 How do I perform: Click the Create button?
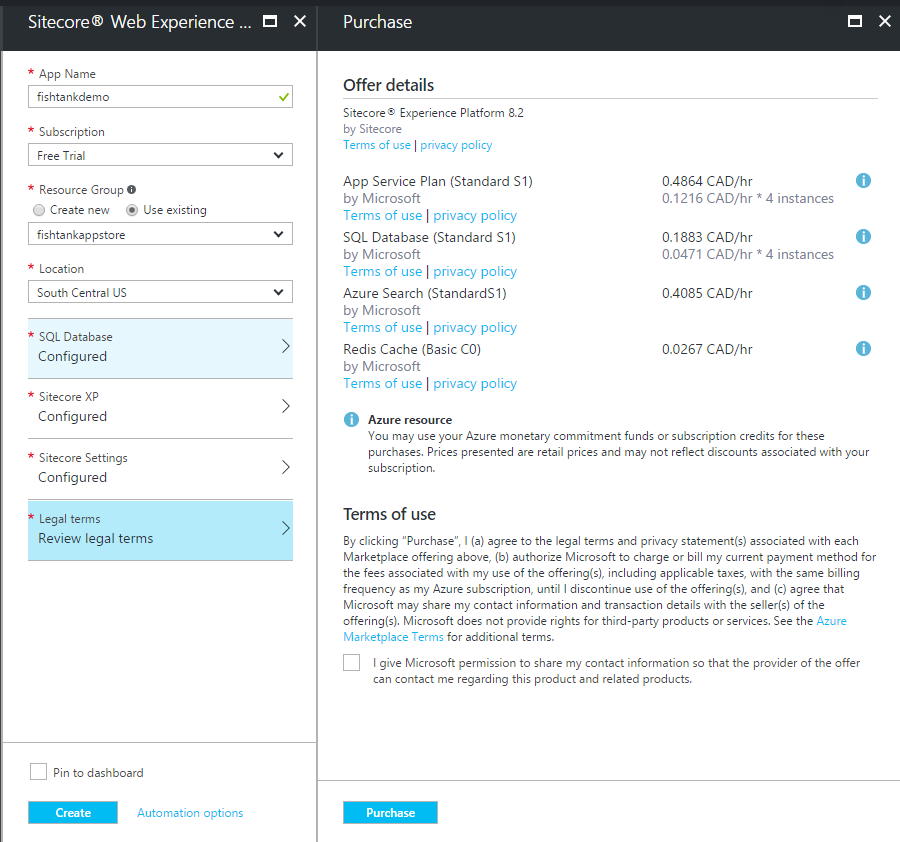click(x=73, y=813)
